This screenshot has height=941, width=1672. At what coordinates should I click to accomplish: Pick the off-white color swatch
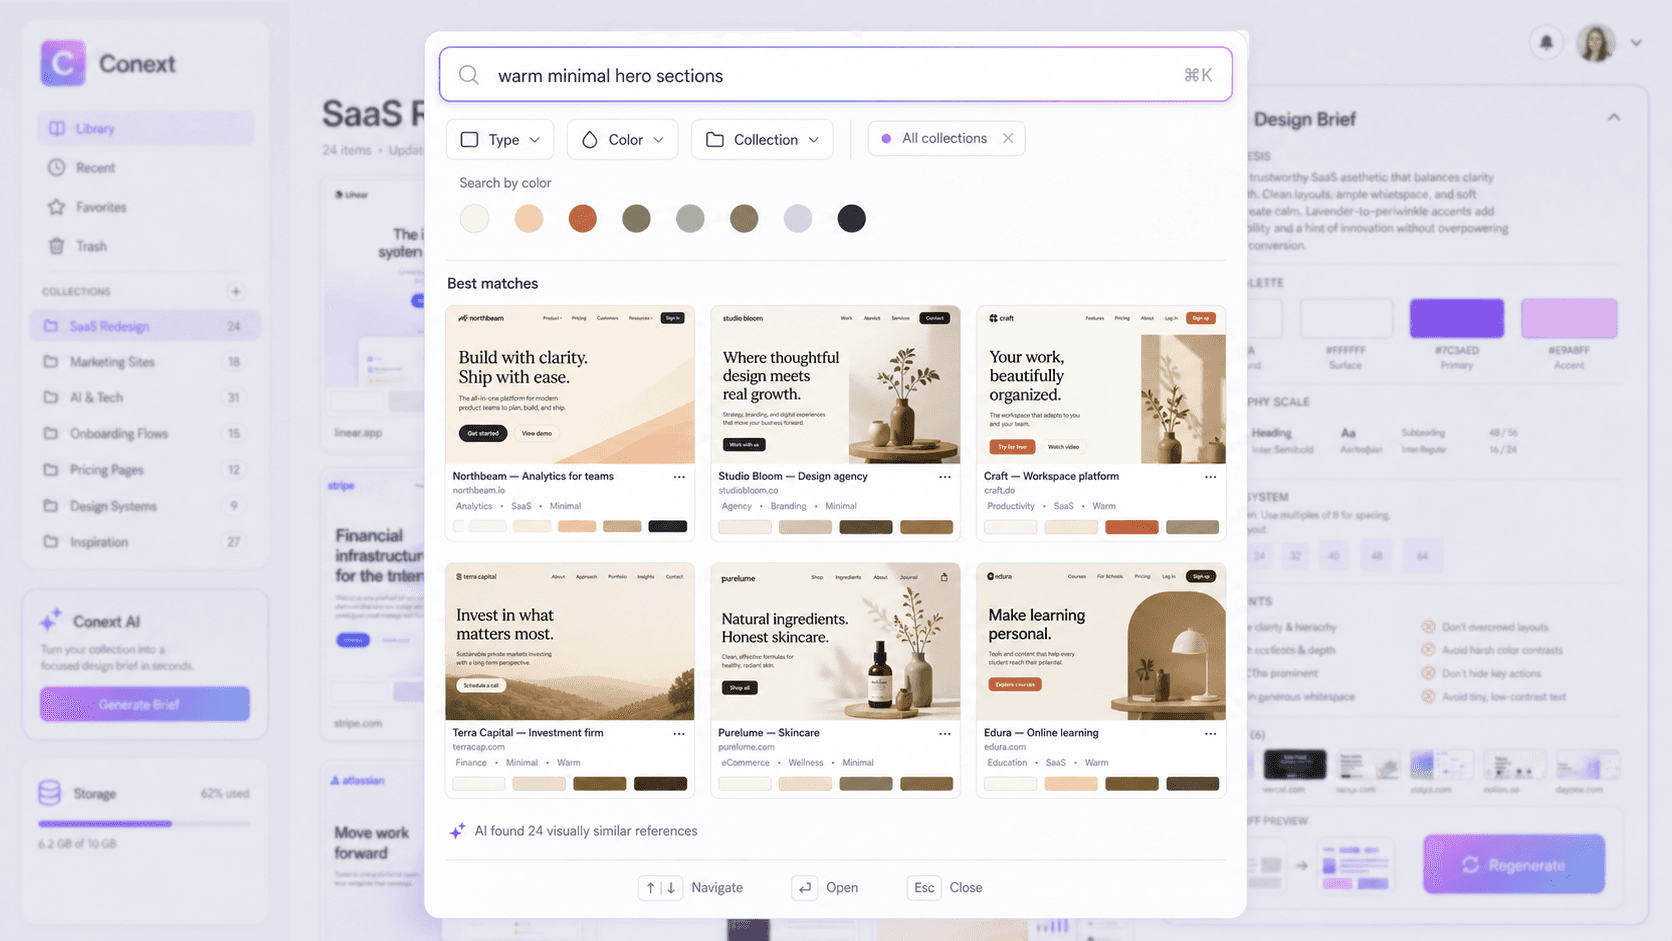pos(474,218)
